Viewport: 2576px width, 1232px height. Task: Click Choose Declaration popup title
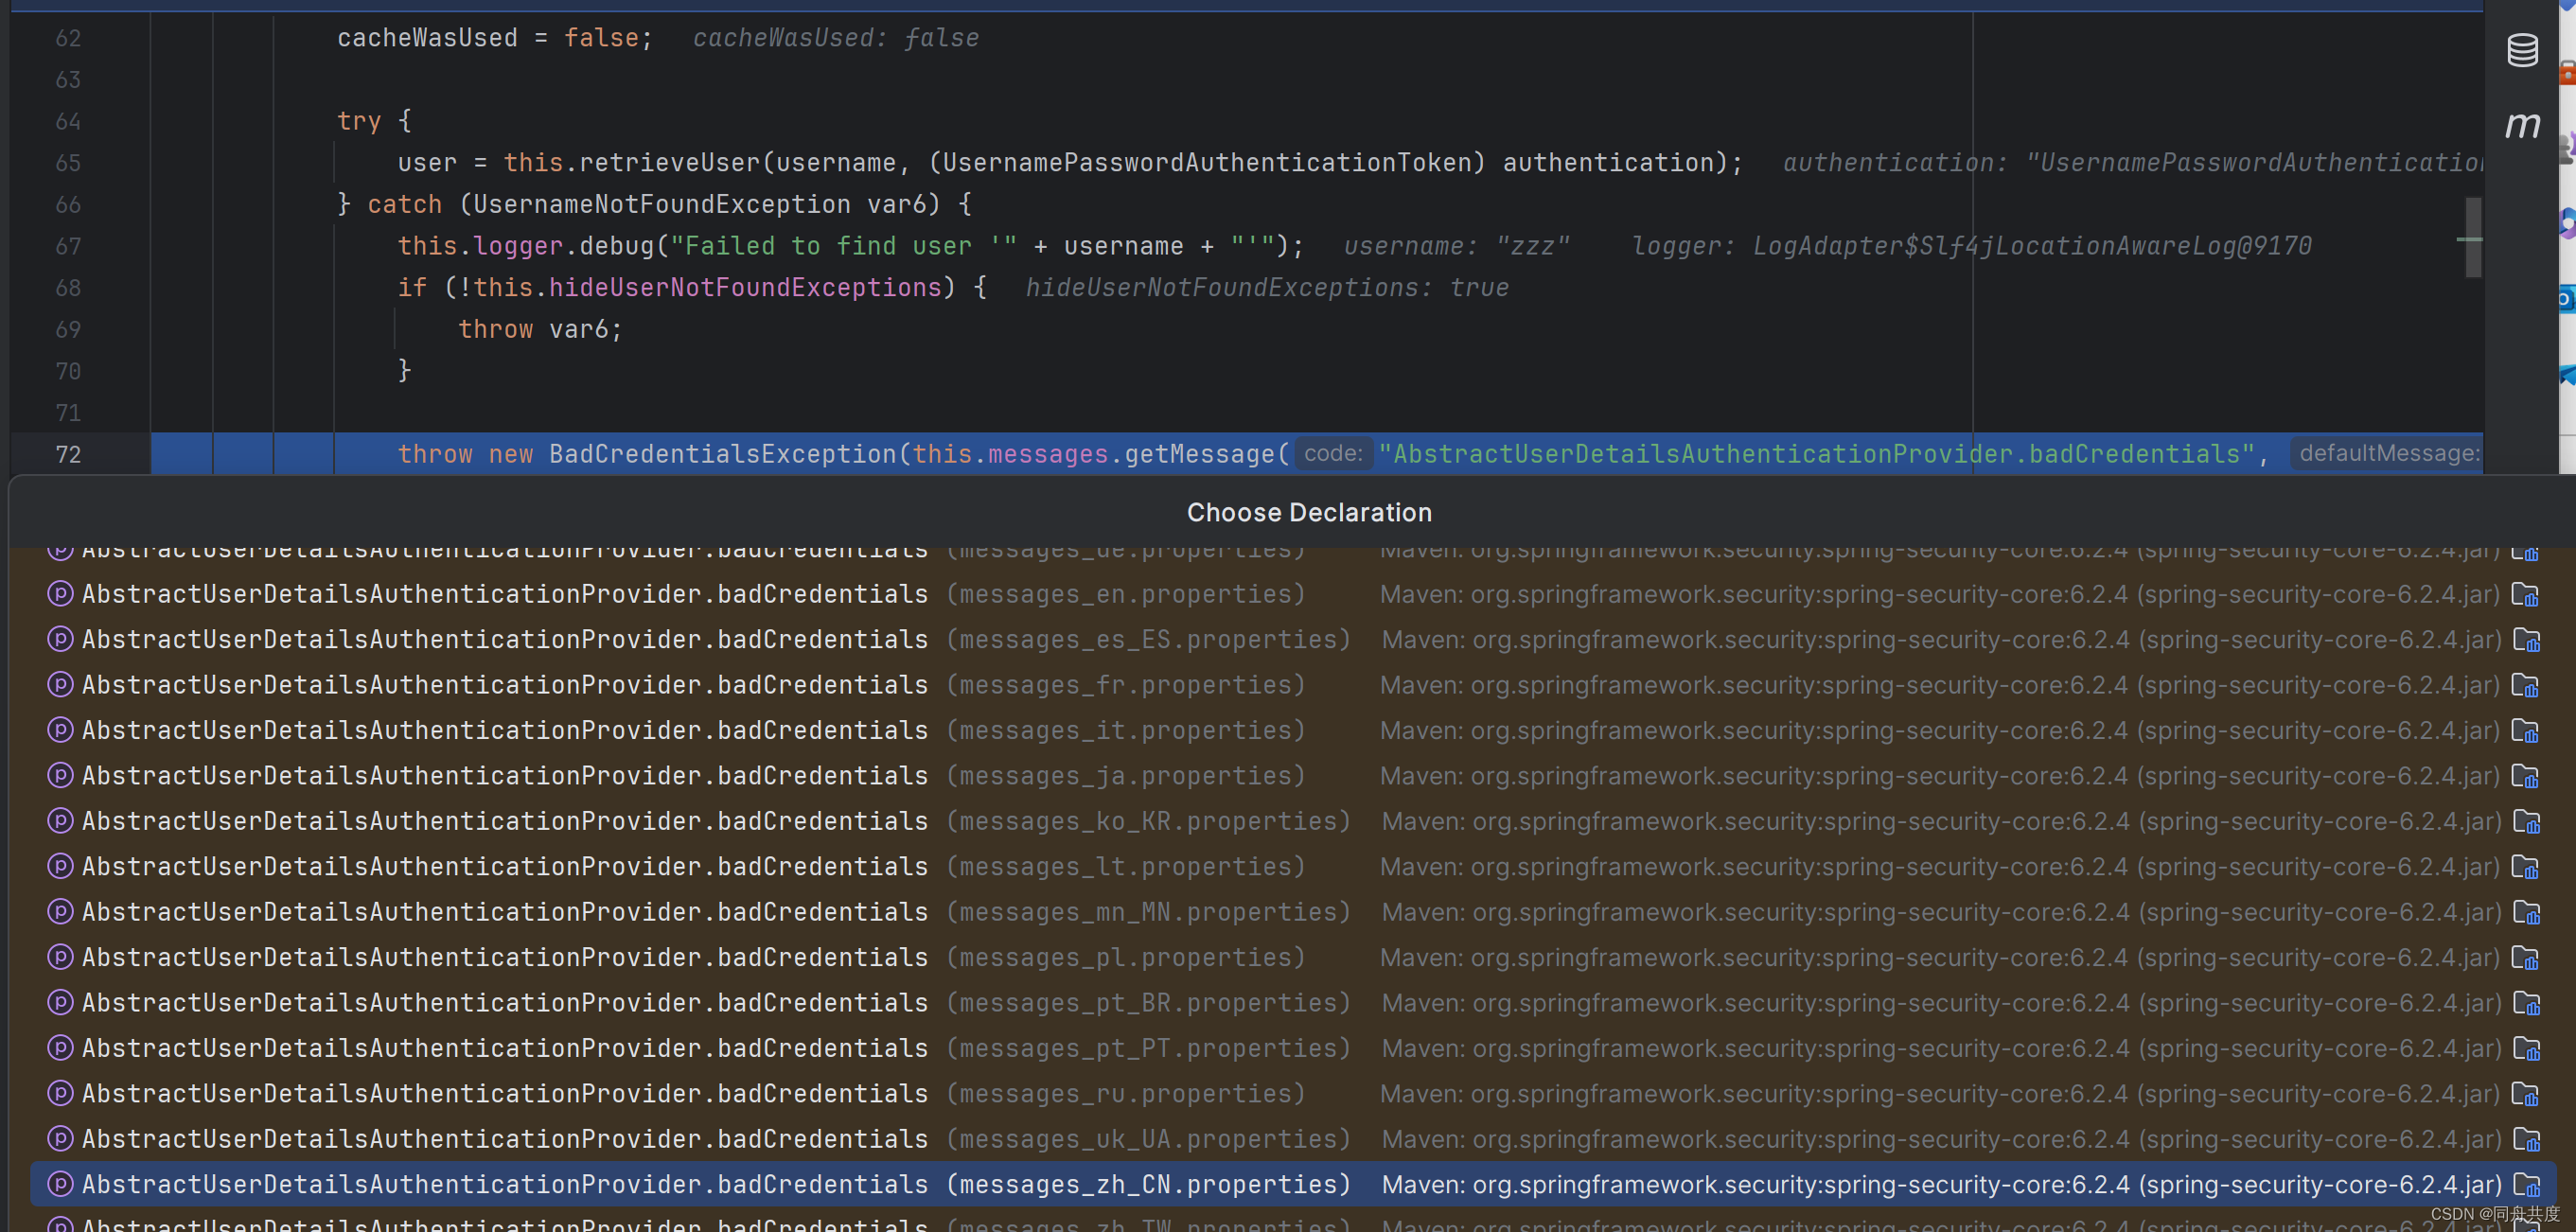(1309, 512)
